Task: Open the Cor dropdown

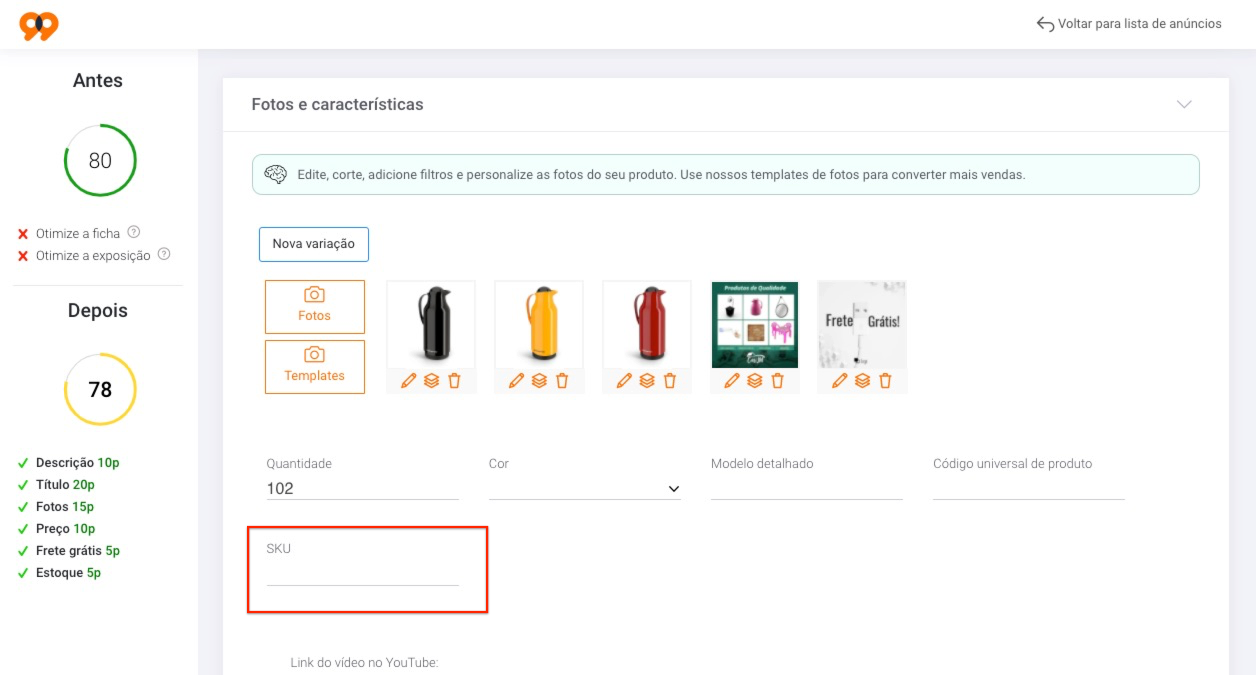Action: click(x=585, y=488)
